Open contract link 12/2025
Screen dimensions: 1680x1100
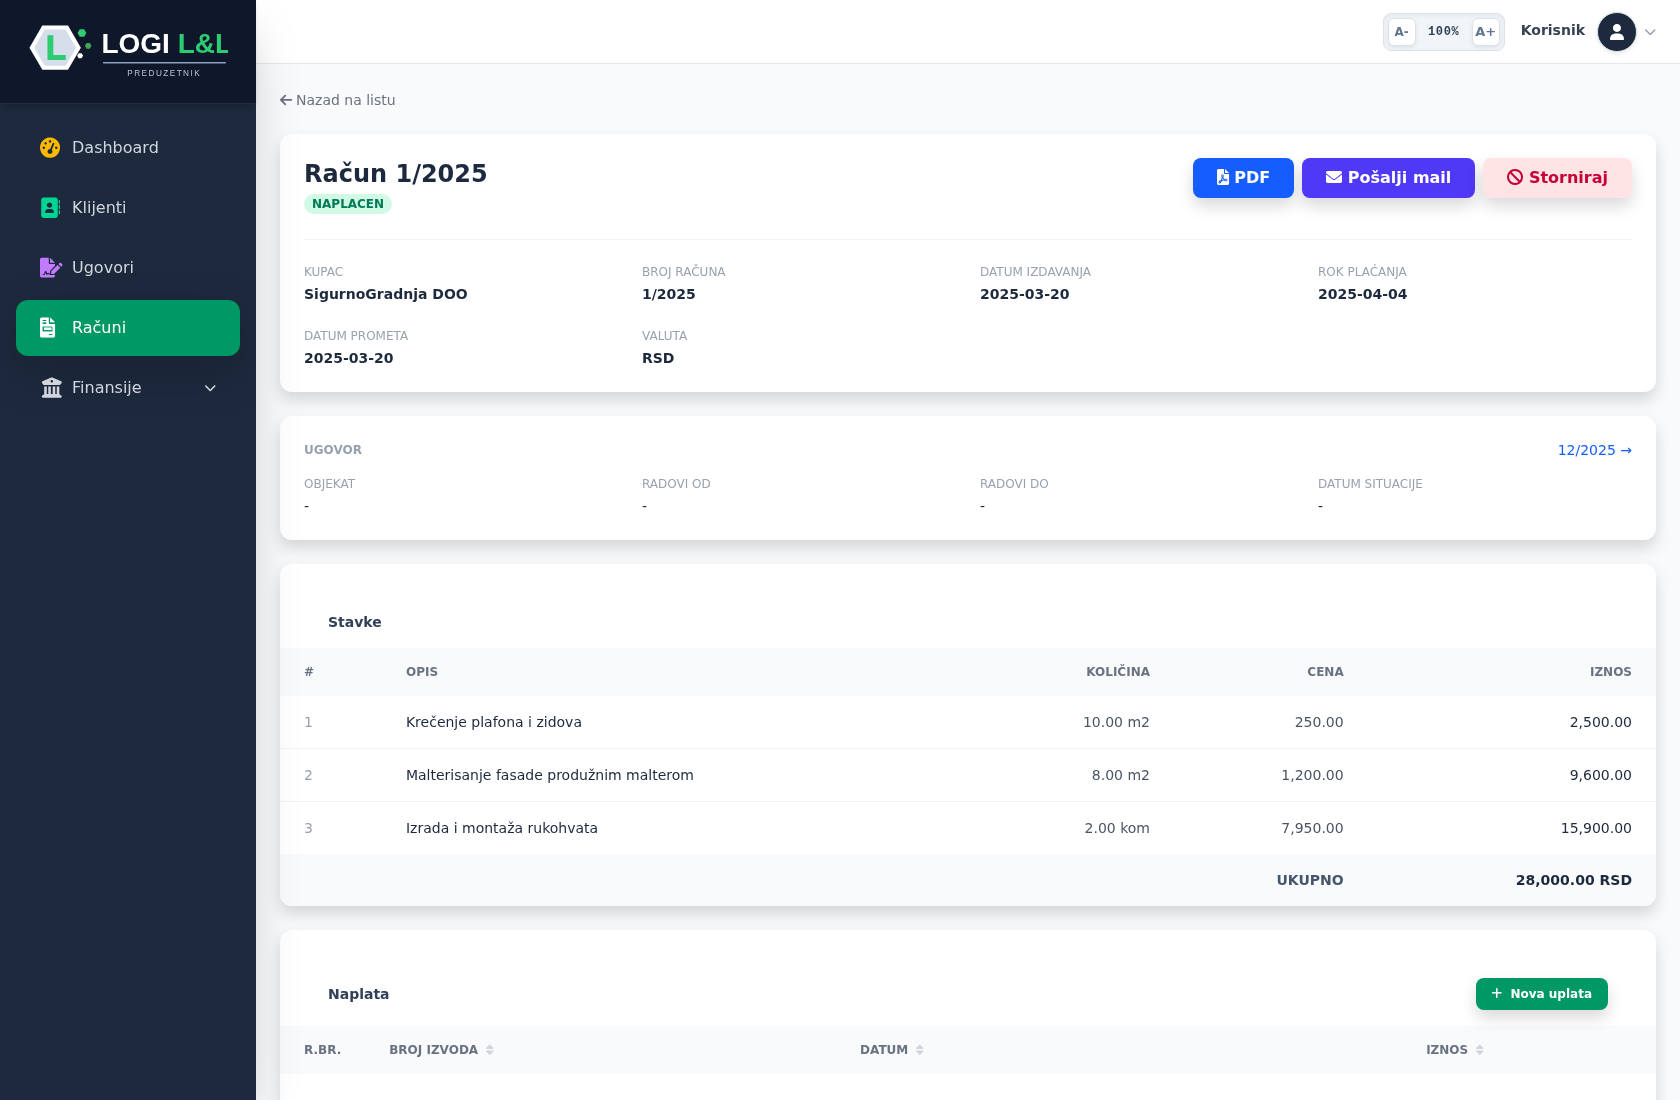pyautogui.click(x=1594, y=450)
